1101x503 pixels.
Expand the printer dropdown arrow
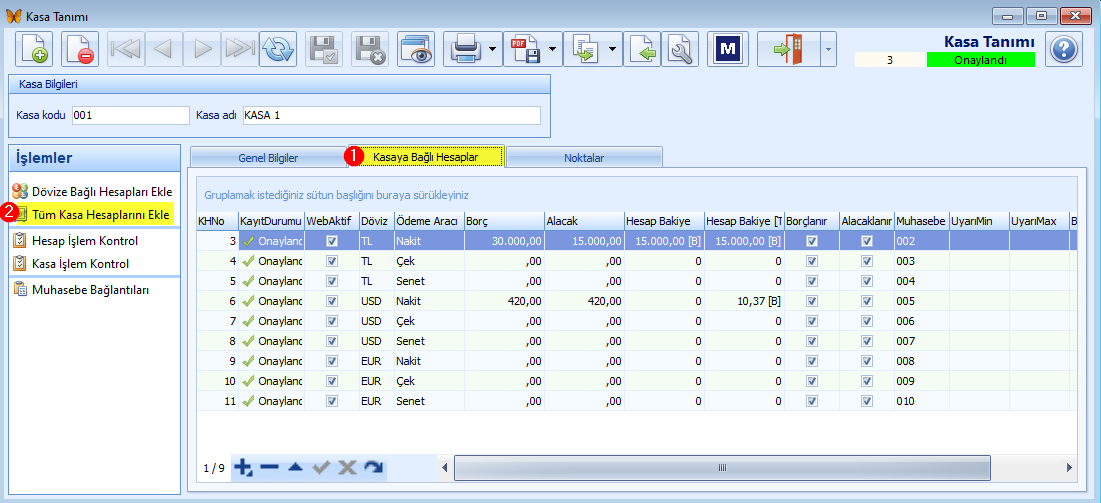pyautogui.click(x=493, y=48)
